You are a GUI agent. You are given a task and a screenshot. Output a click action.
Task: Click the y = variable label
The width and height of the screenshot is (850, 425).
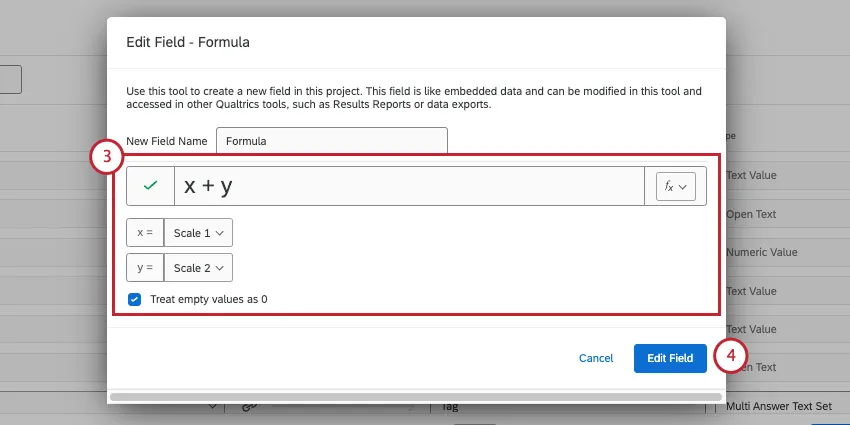click(x=145, y=268)
